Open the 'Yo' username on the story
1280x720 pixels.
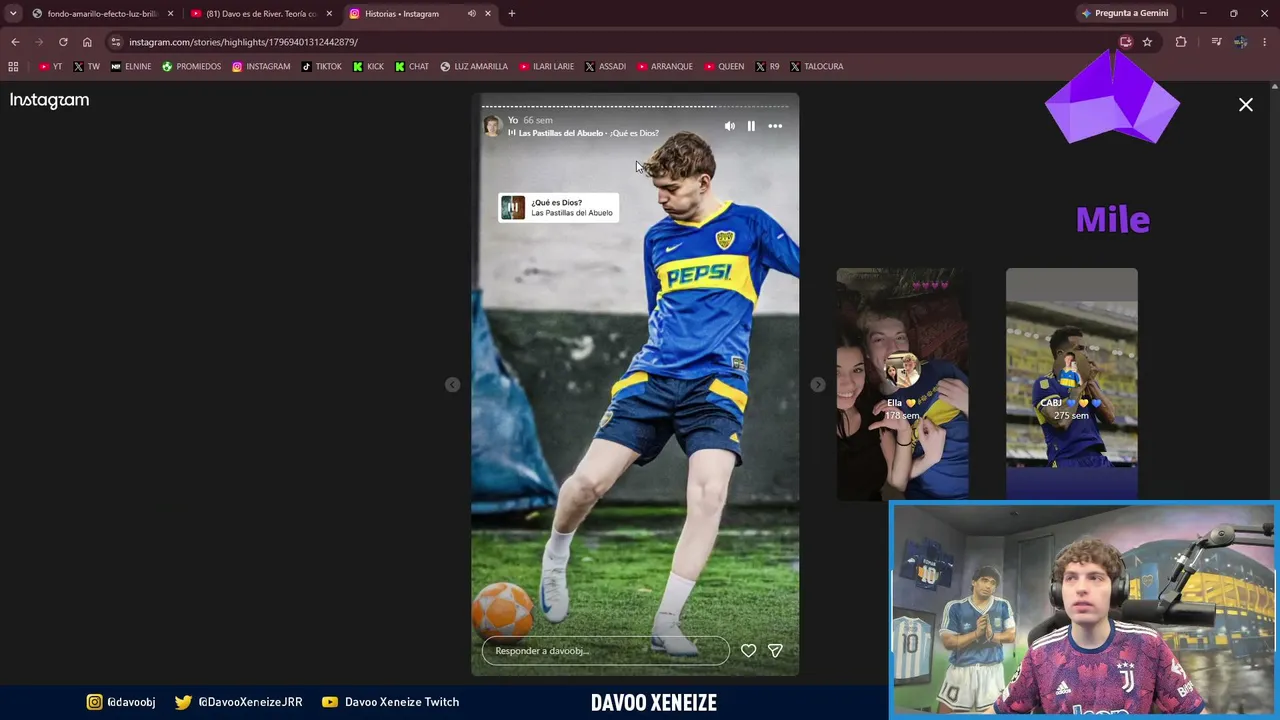coord(513,120)
